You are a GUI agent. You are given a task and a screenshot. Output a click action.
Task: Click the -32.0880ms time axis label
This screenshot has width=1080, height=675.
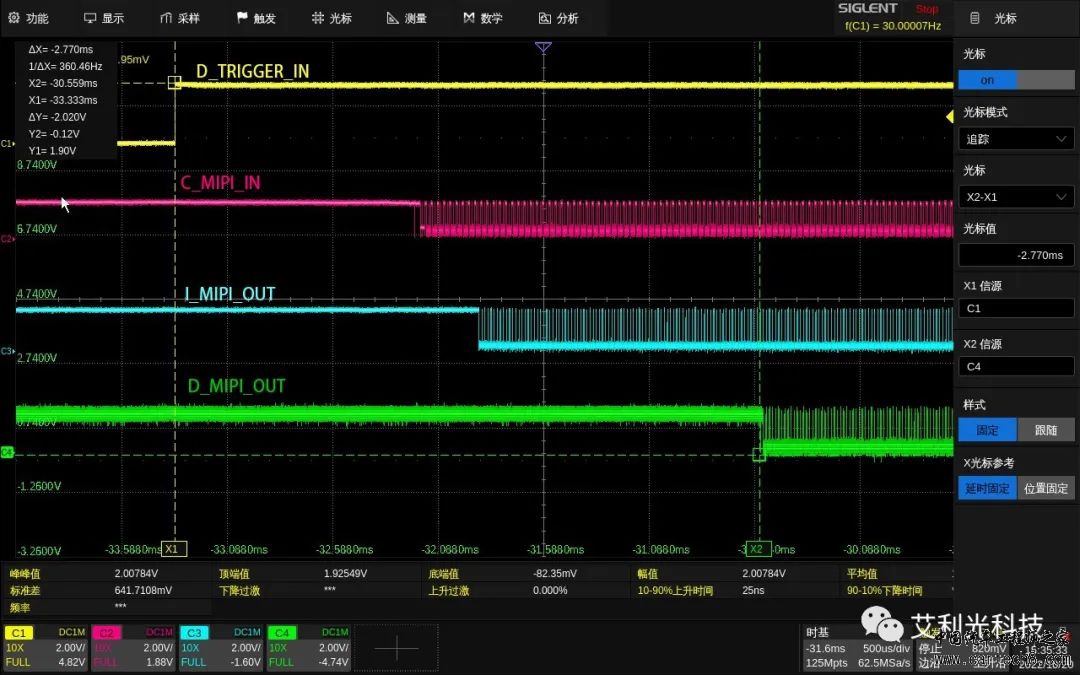(x=450, y=550)
